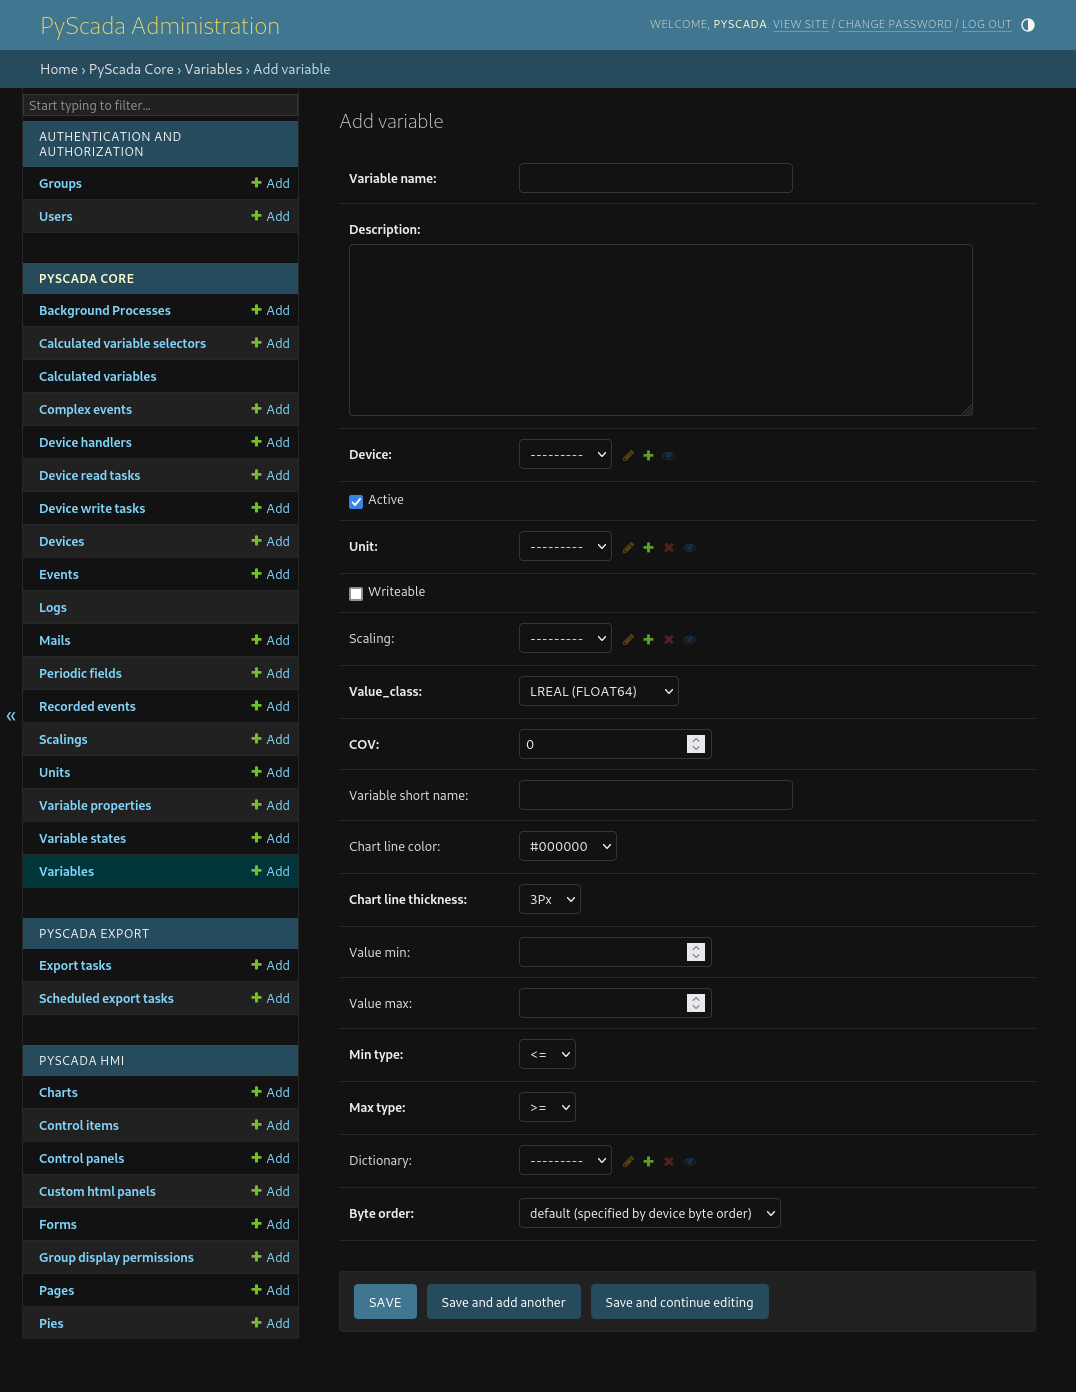Viewport: 1076px width, 1392px height.
Task: Open the Max type dropdown
Action: coord(547,1107)
